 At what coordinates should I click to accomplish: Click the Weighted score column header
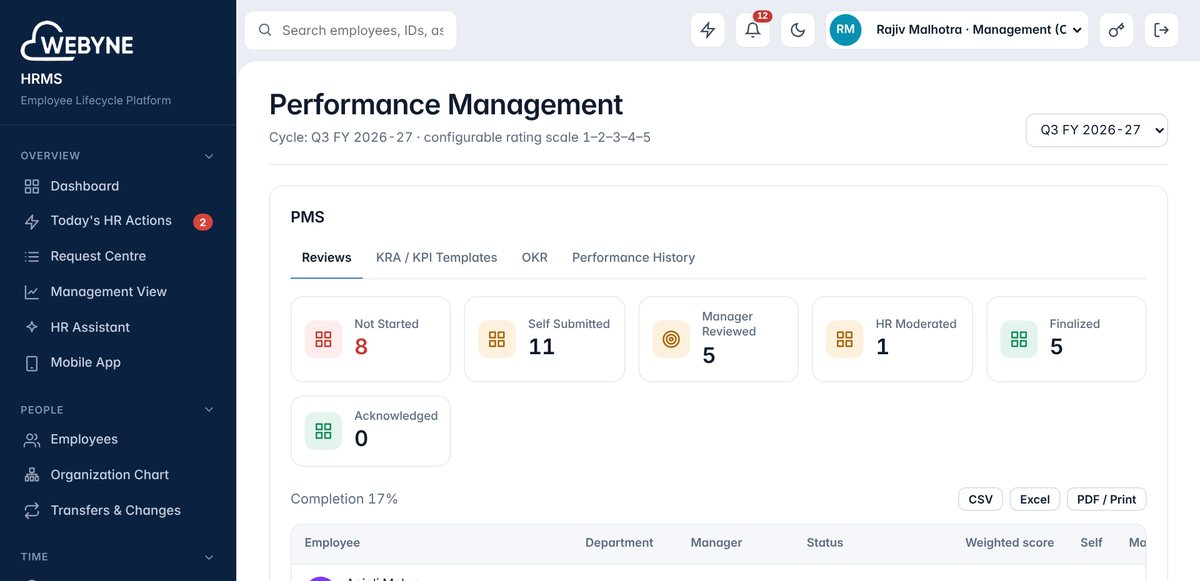tap(1009, 543)
